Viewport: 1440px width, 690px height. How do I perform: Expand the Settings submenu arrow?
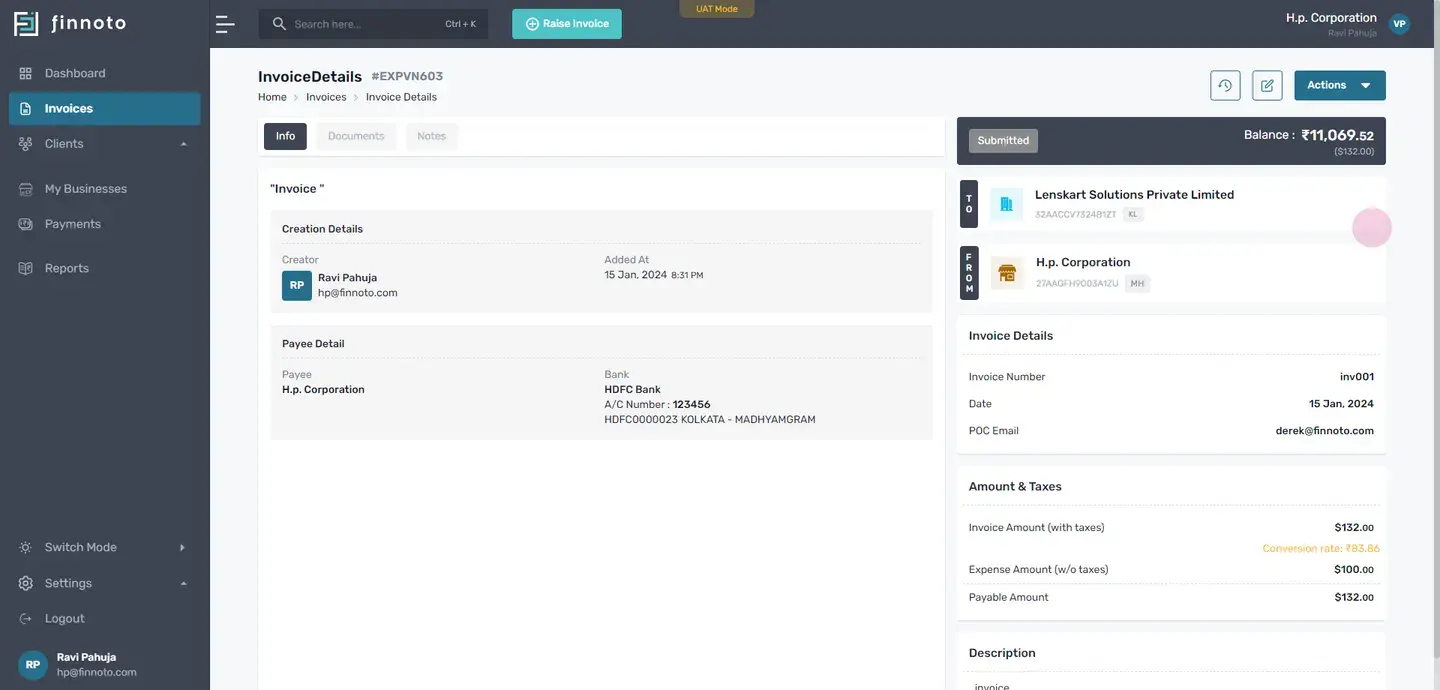(x=183, y=583)
